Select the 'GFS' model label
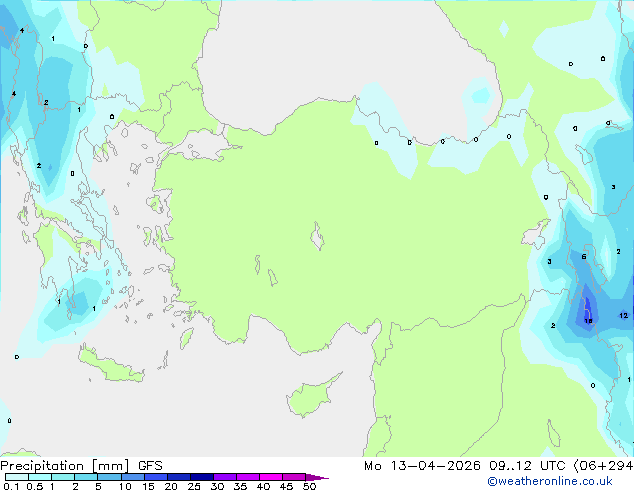Screen dimensions: 634x490 pos(150,466)
